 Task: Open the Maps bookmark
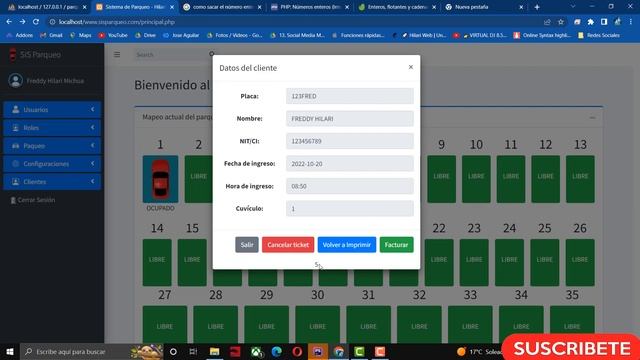pos(81,36)
